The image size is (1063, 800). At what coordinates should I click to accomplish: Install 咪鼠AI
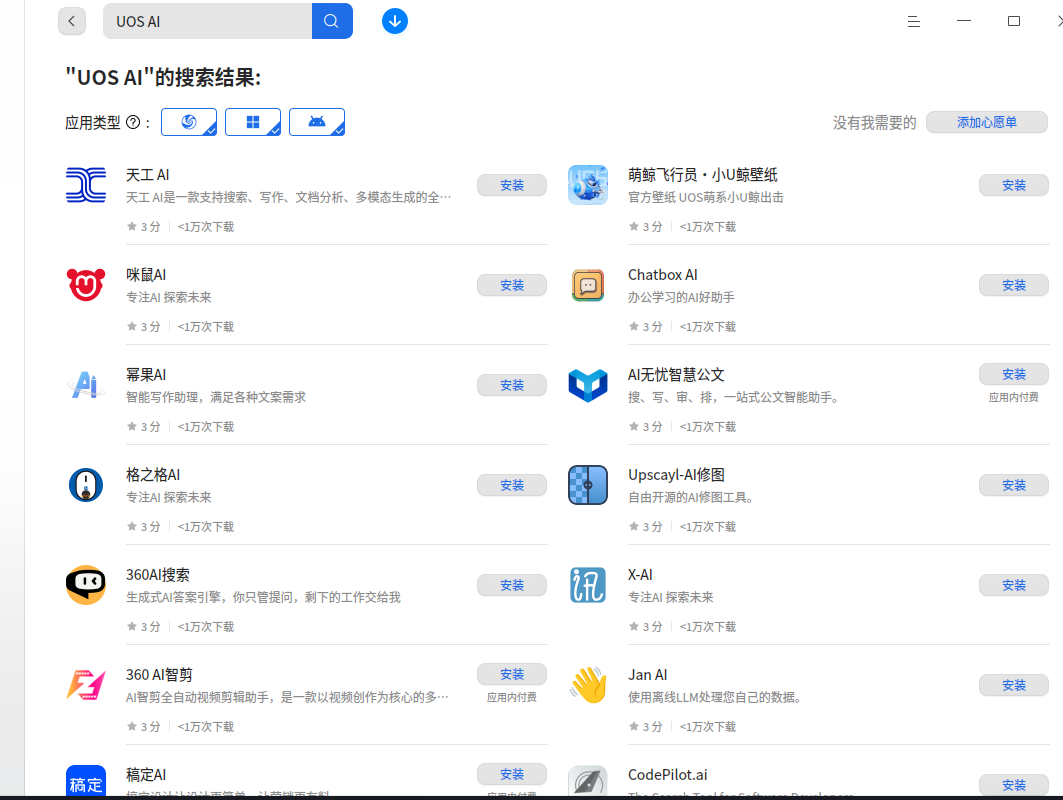click(512, 285)
